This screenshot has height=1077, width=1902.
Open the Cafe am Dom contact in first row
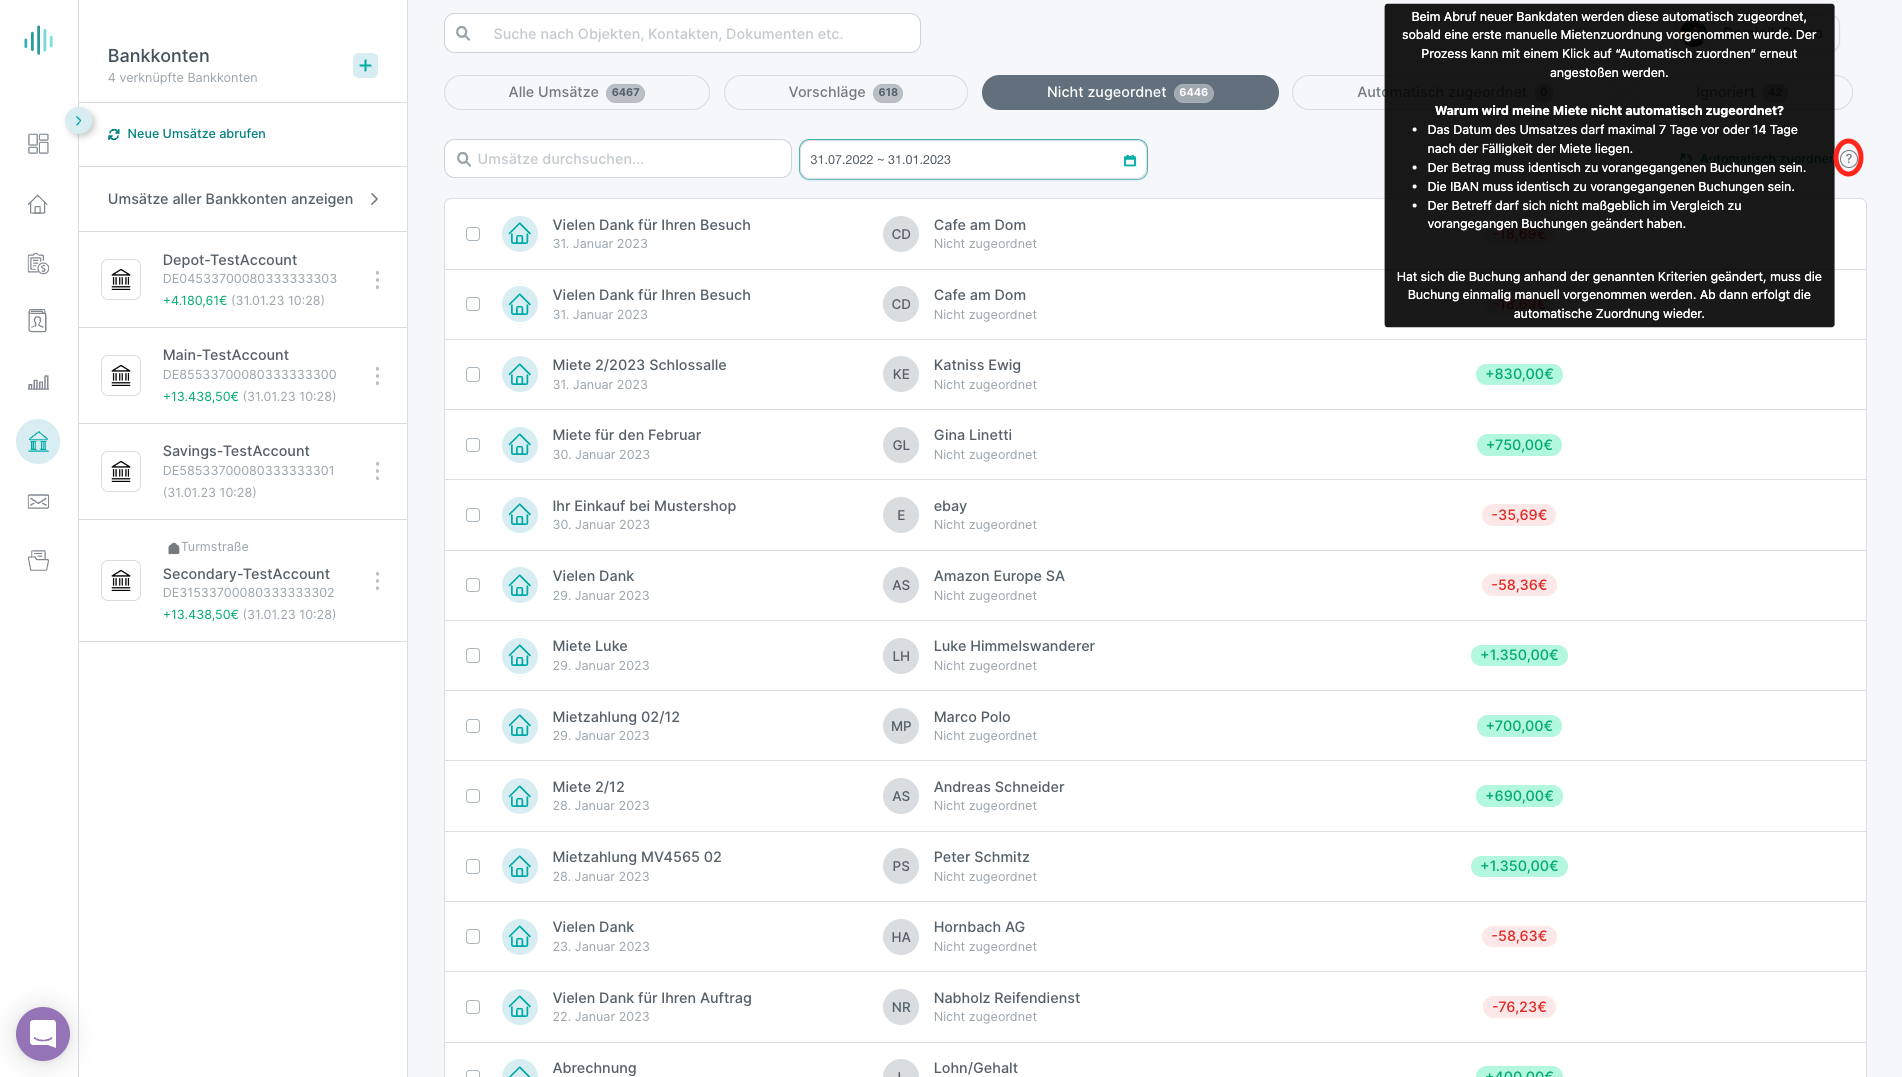click(979, 225)
